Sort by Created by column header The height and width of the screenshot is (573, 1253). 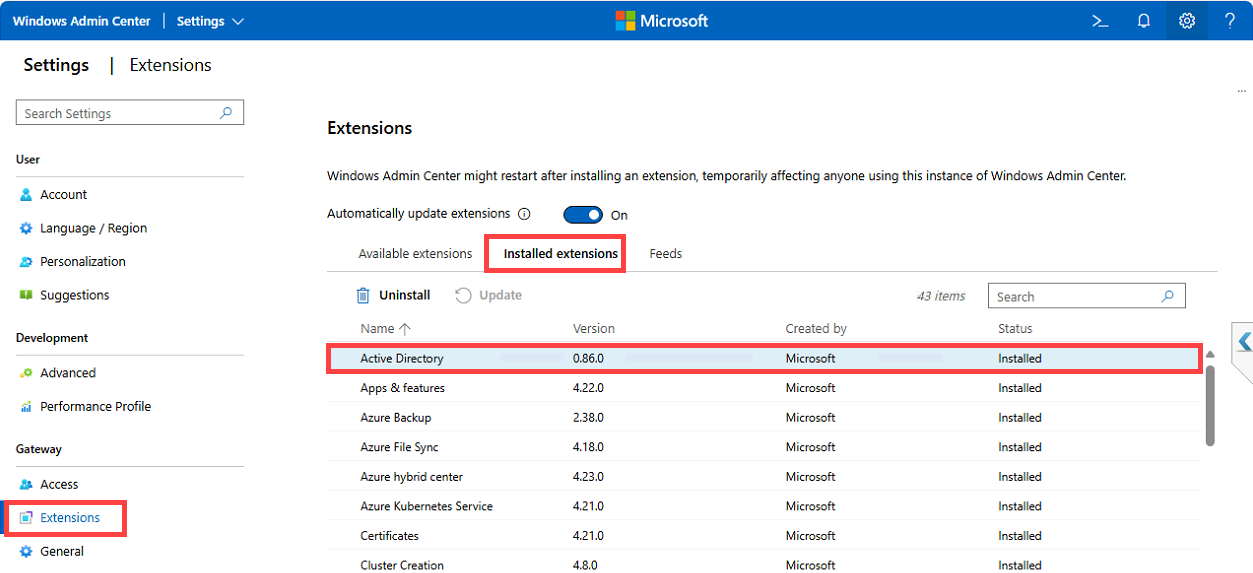coord(816,328)
